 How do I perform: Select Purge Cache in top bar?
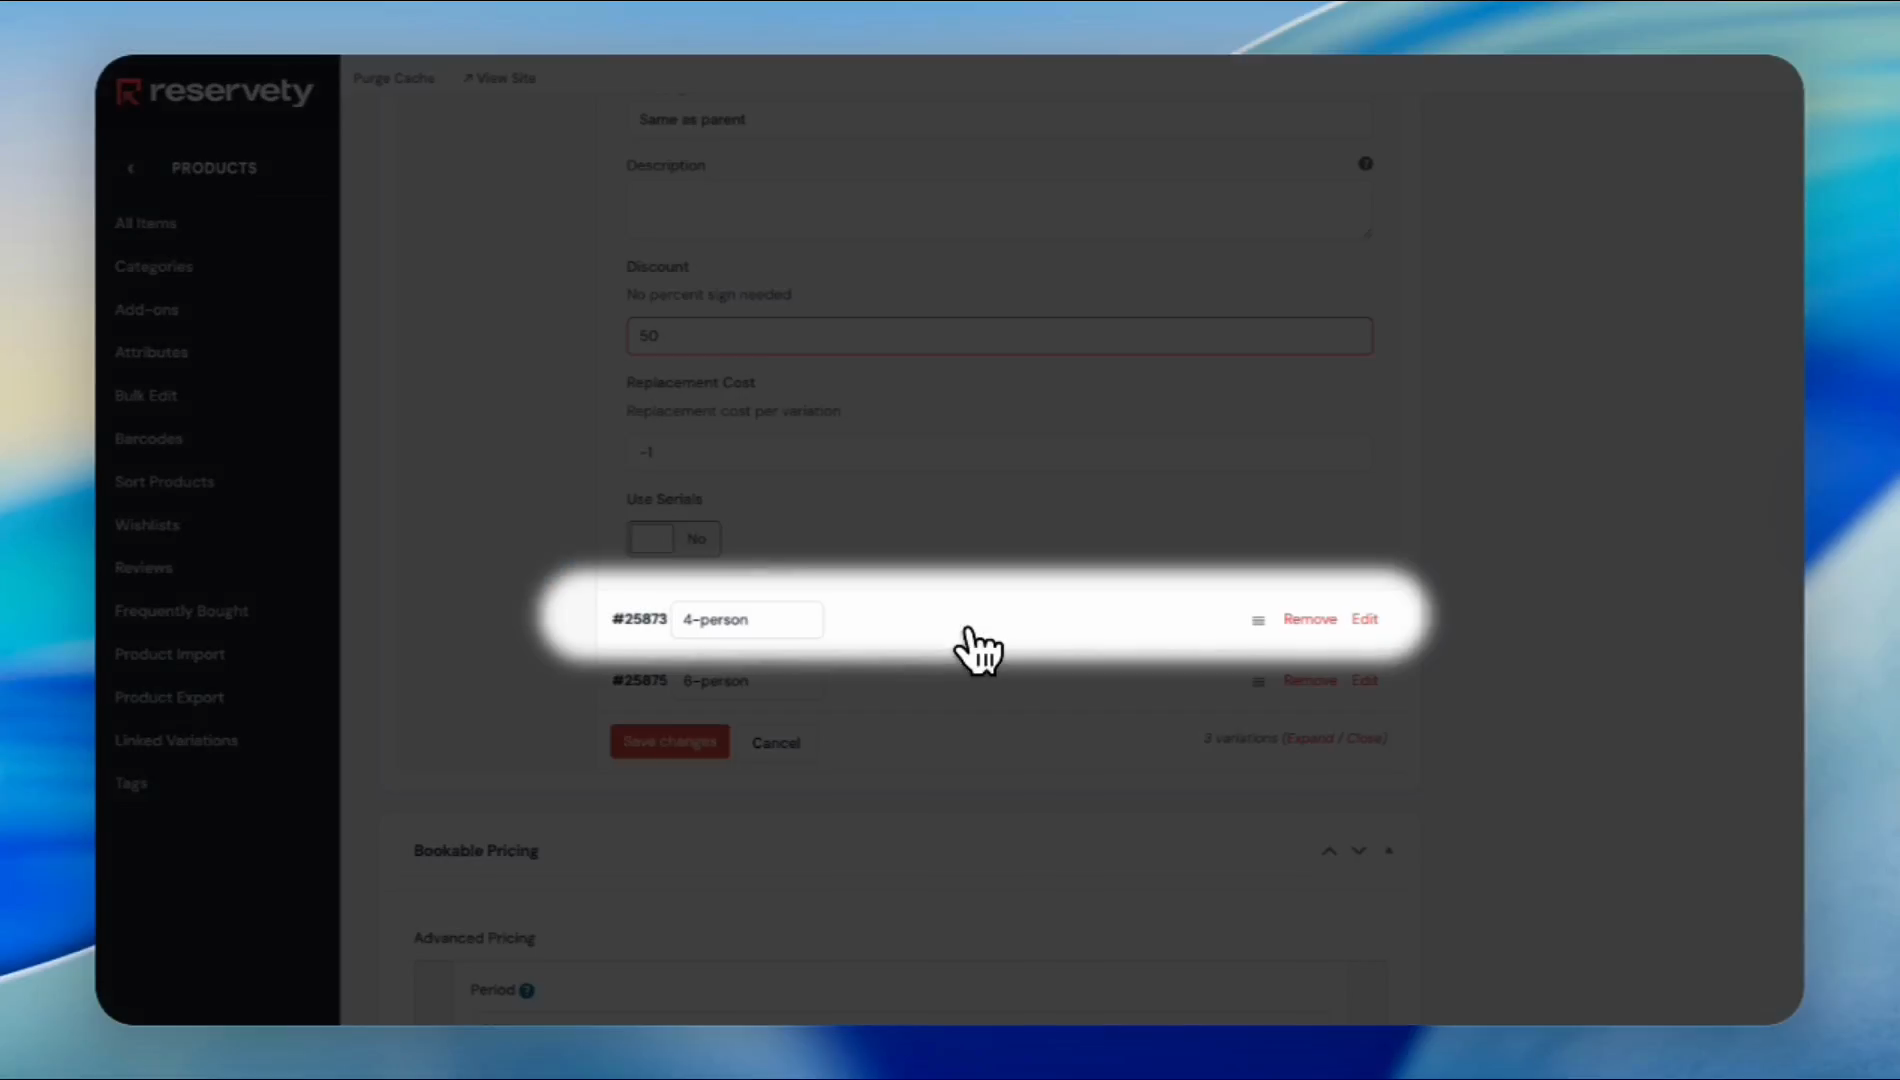point(393,78)
